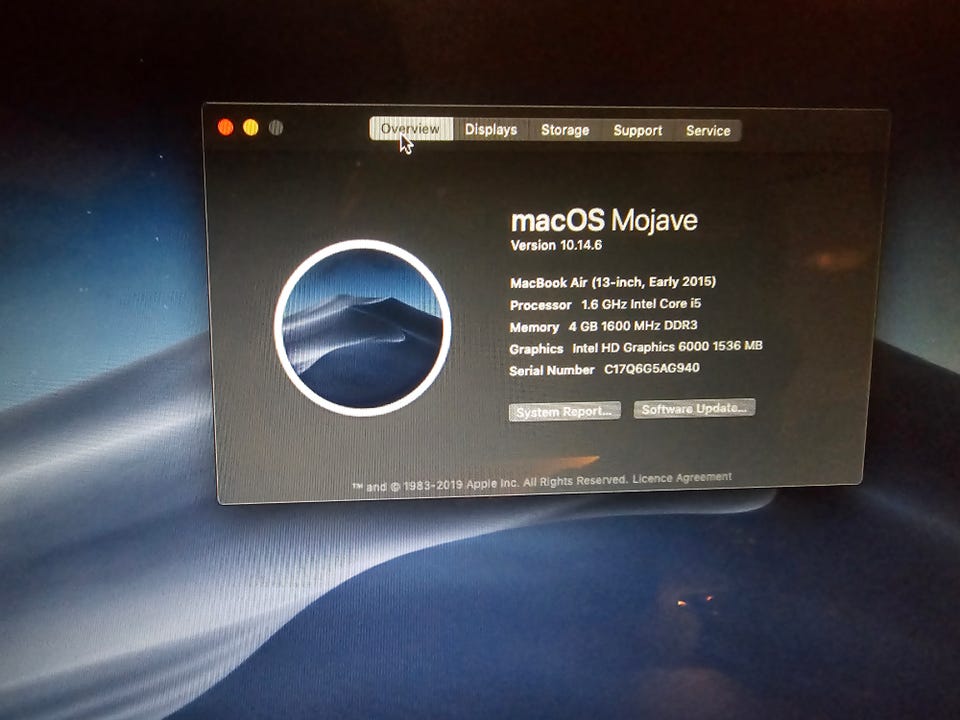Image resolution: width=960 pixels, height=720 pixels.
Task: Open the System Report button
Action: coord(564,411)
